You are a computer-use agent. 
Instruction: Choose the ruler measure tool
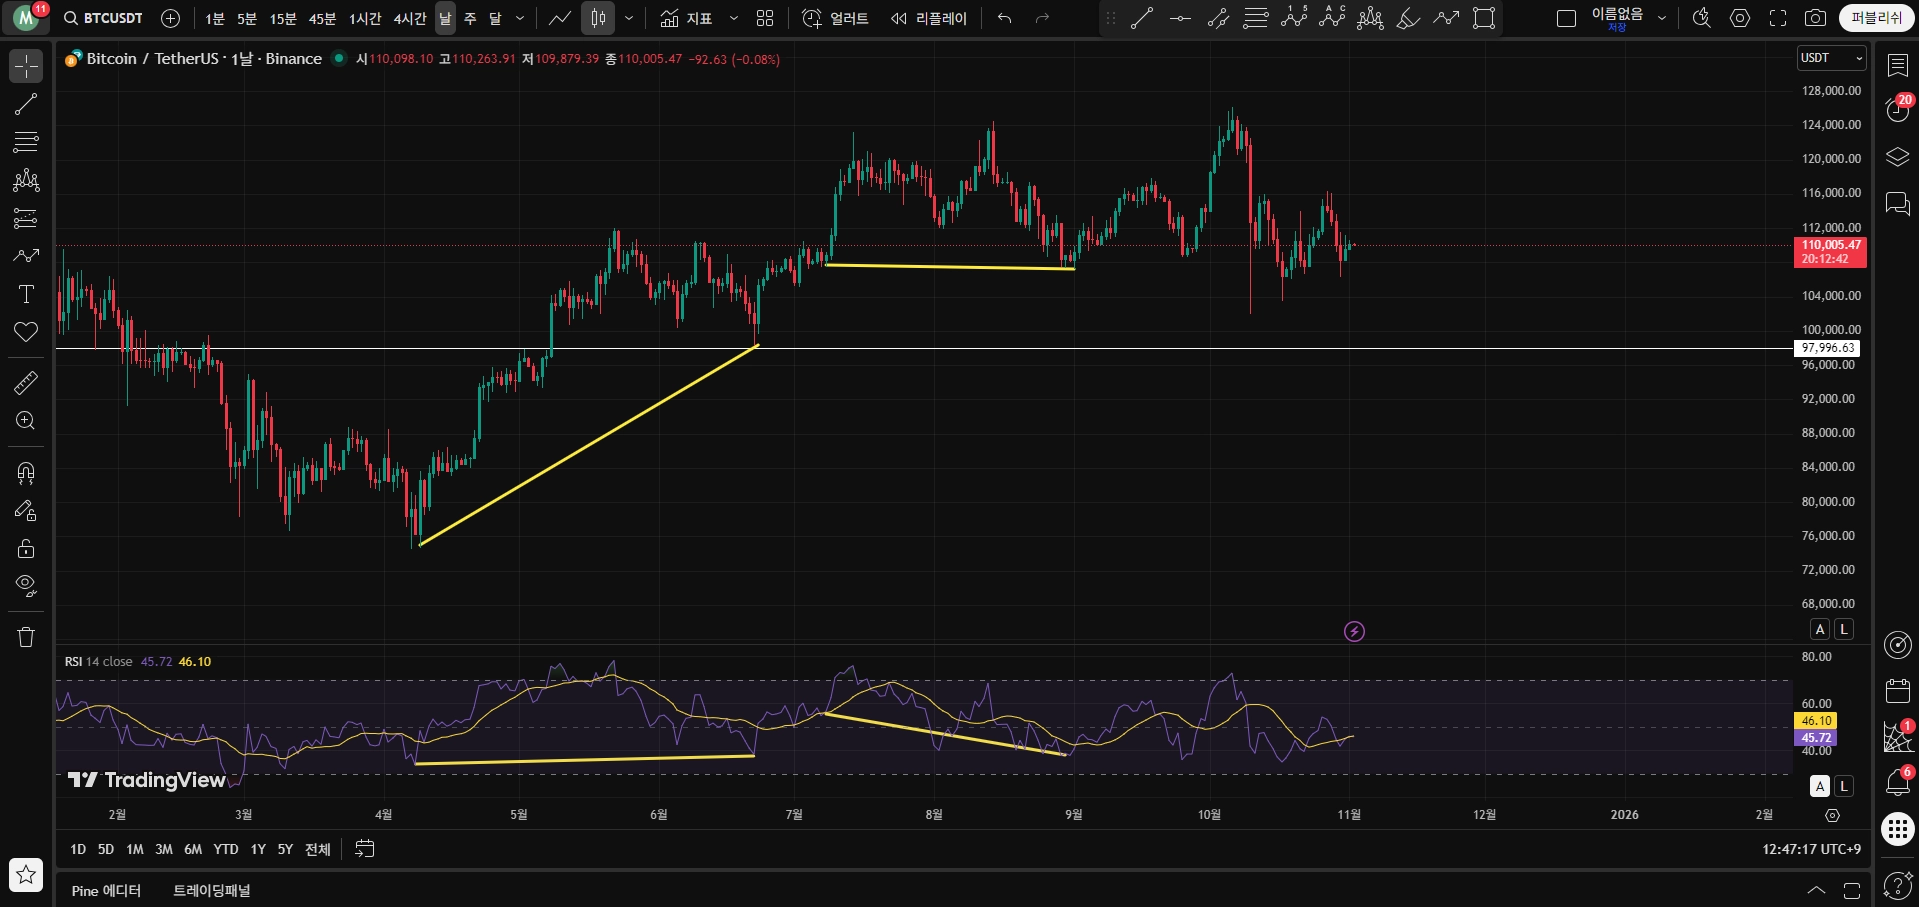coord(26,382)
